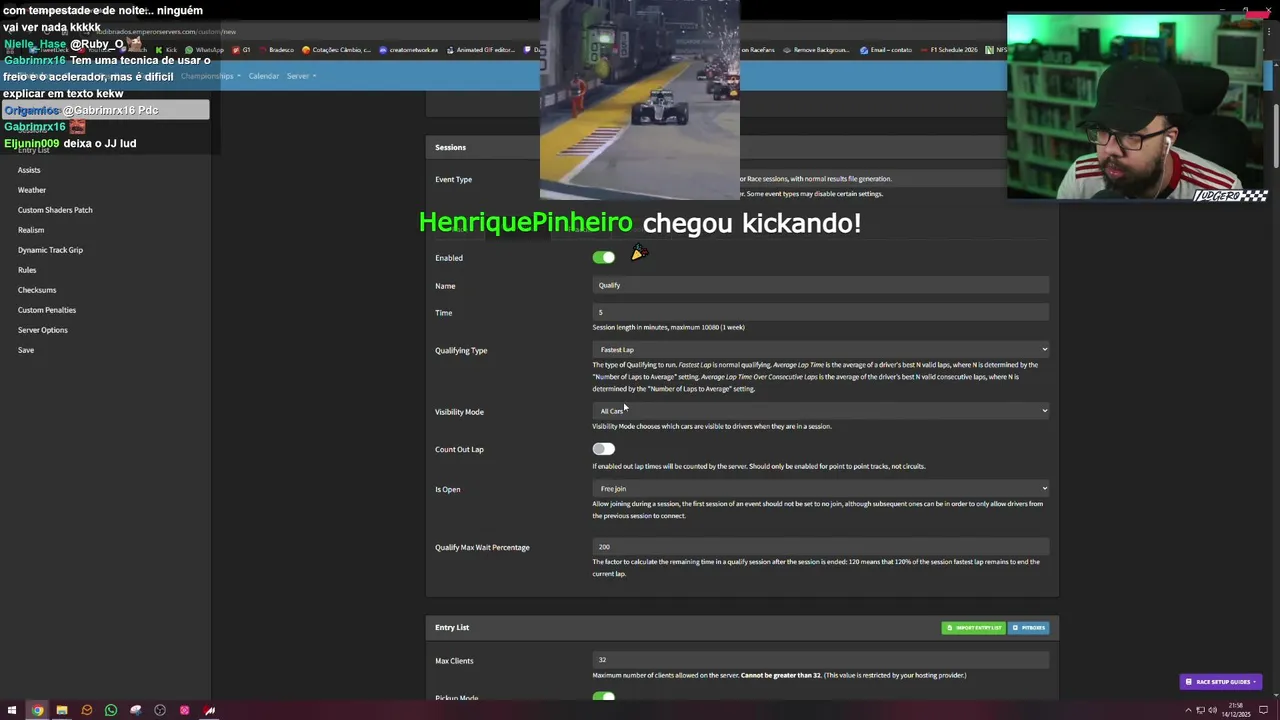The image size is (1280, 720).
Task: Open the Calendar navbar item
Action: (x=264, y=76)
